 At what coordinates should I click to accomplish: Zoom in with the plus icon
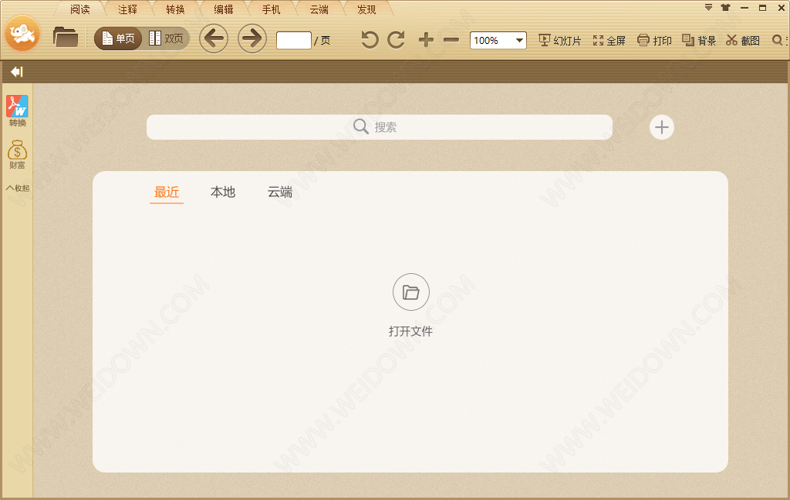tap(426, 40)
